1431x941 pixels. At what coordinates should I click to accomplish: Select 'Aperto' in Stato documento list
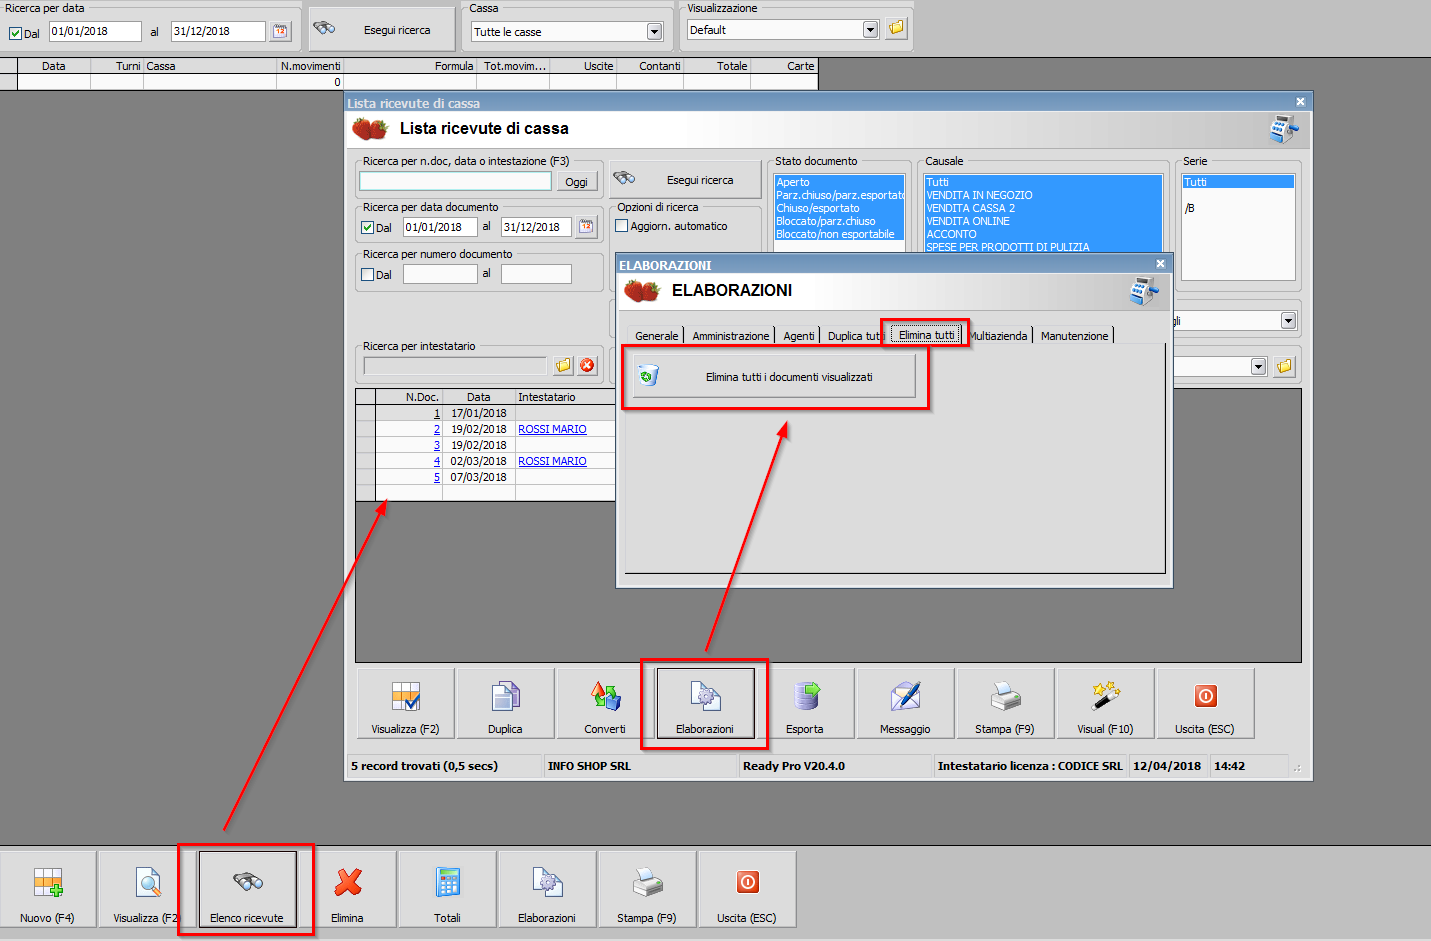pyautogui.click(x=839, y=182)
